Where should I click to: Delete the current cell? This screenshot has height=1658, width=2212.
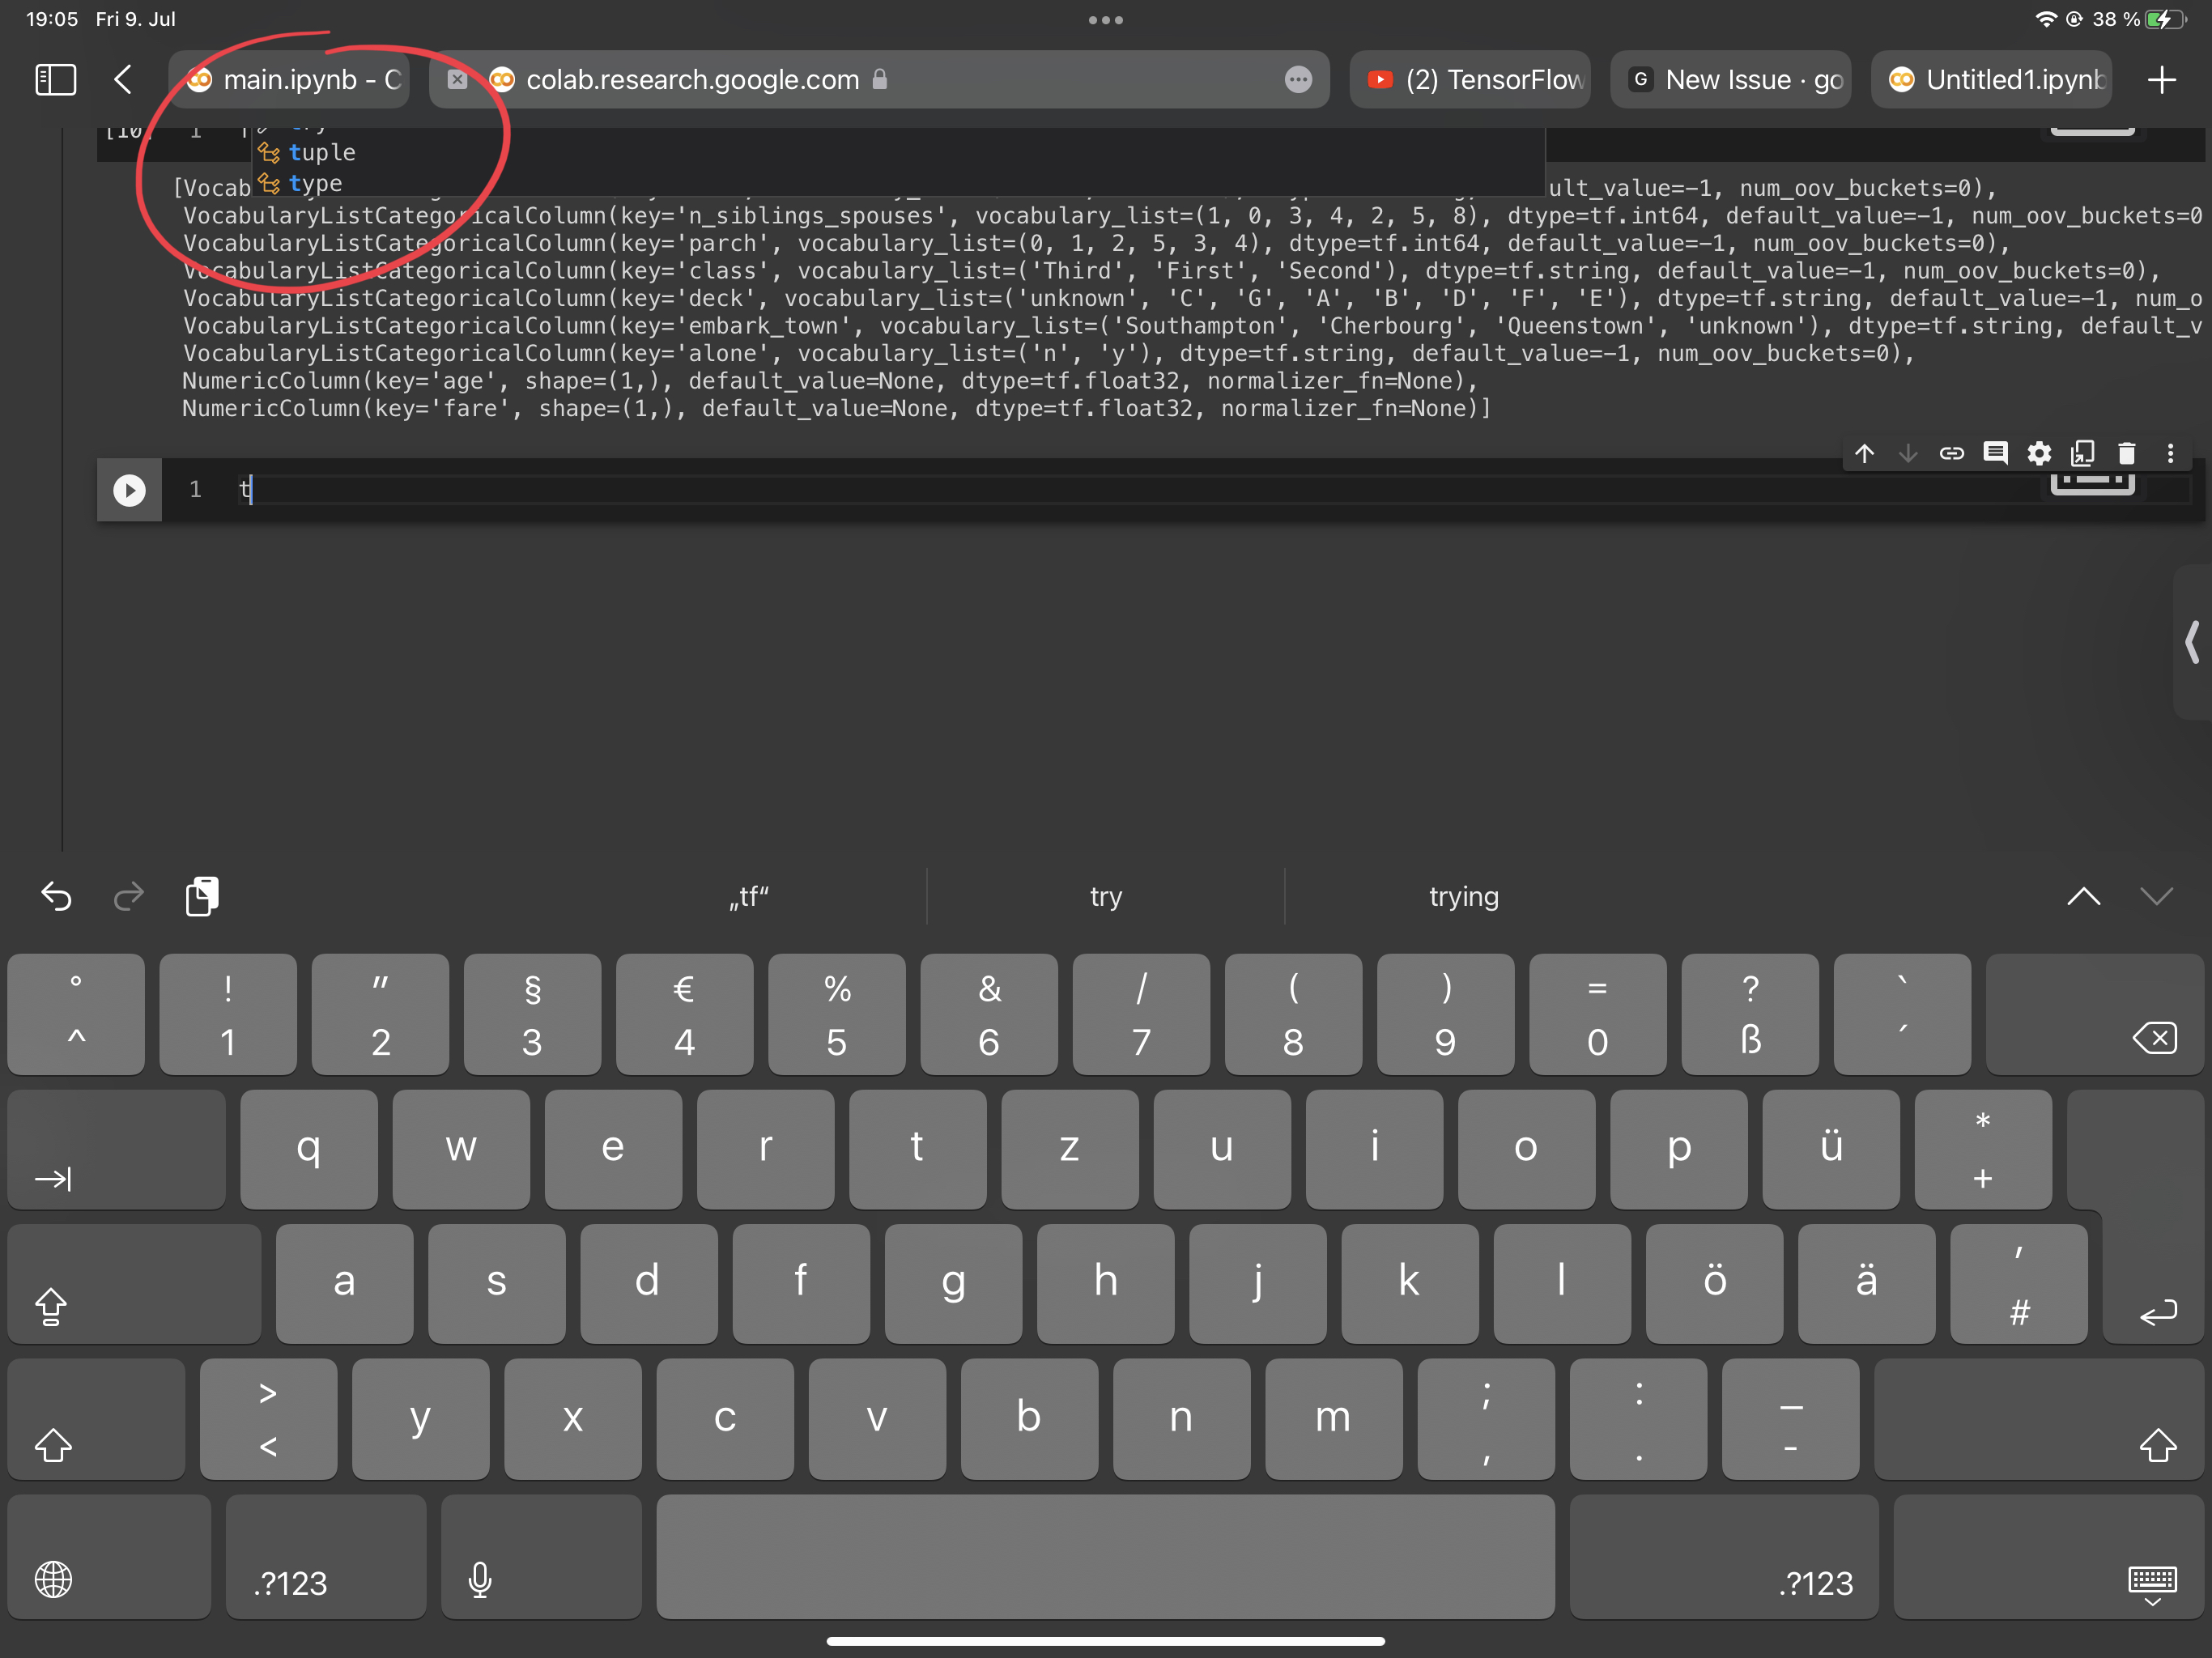tap(2126, 453)
